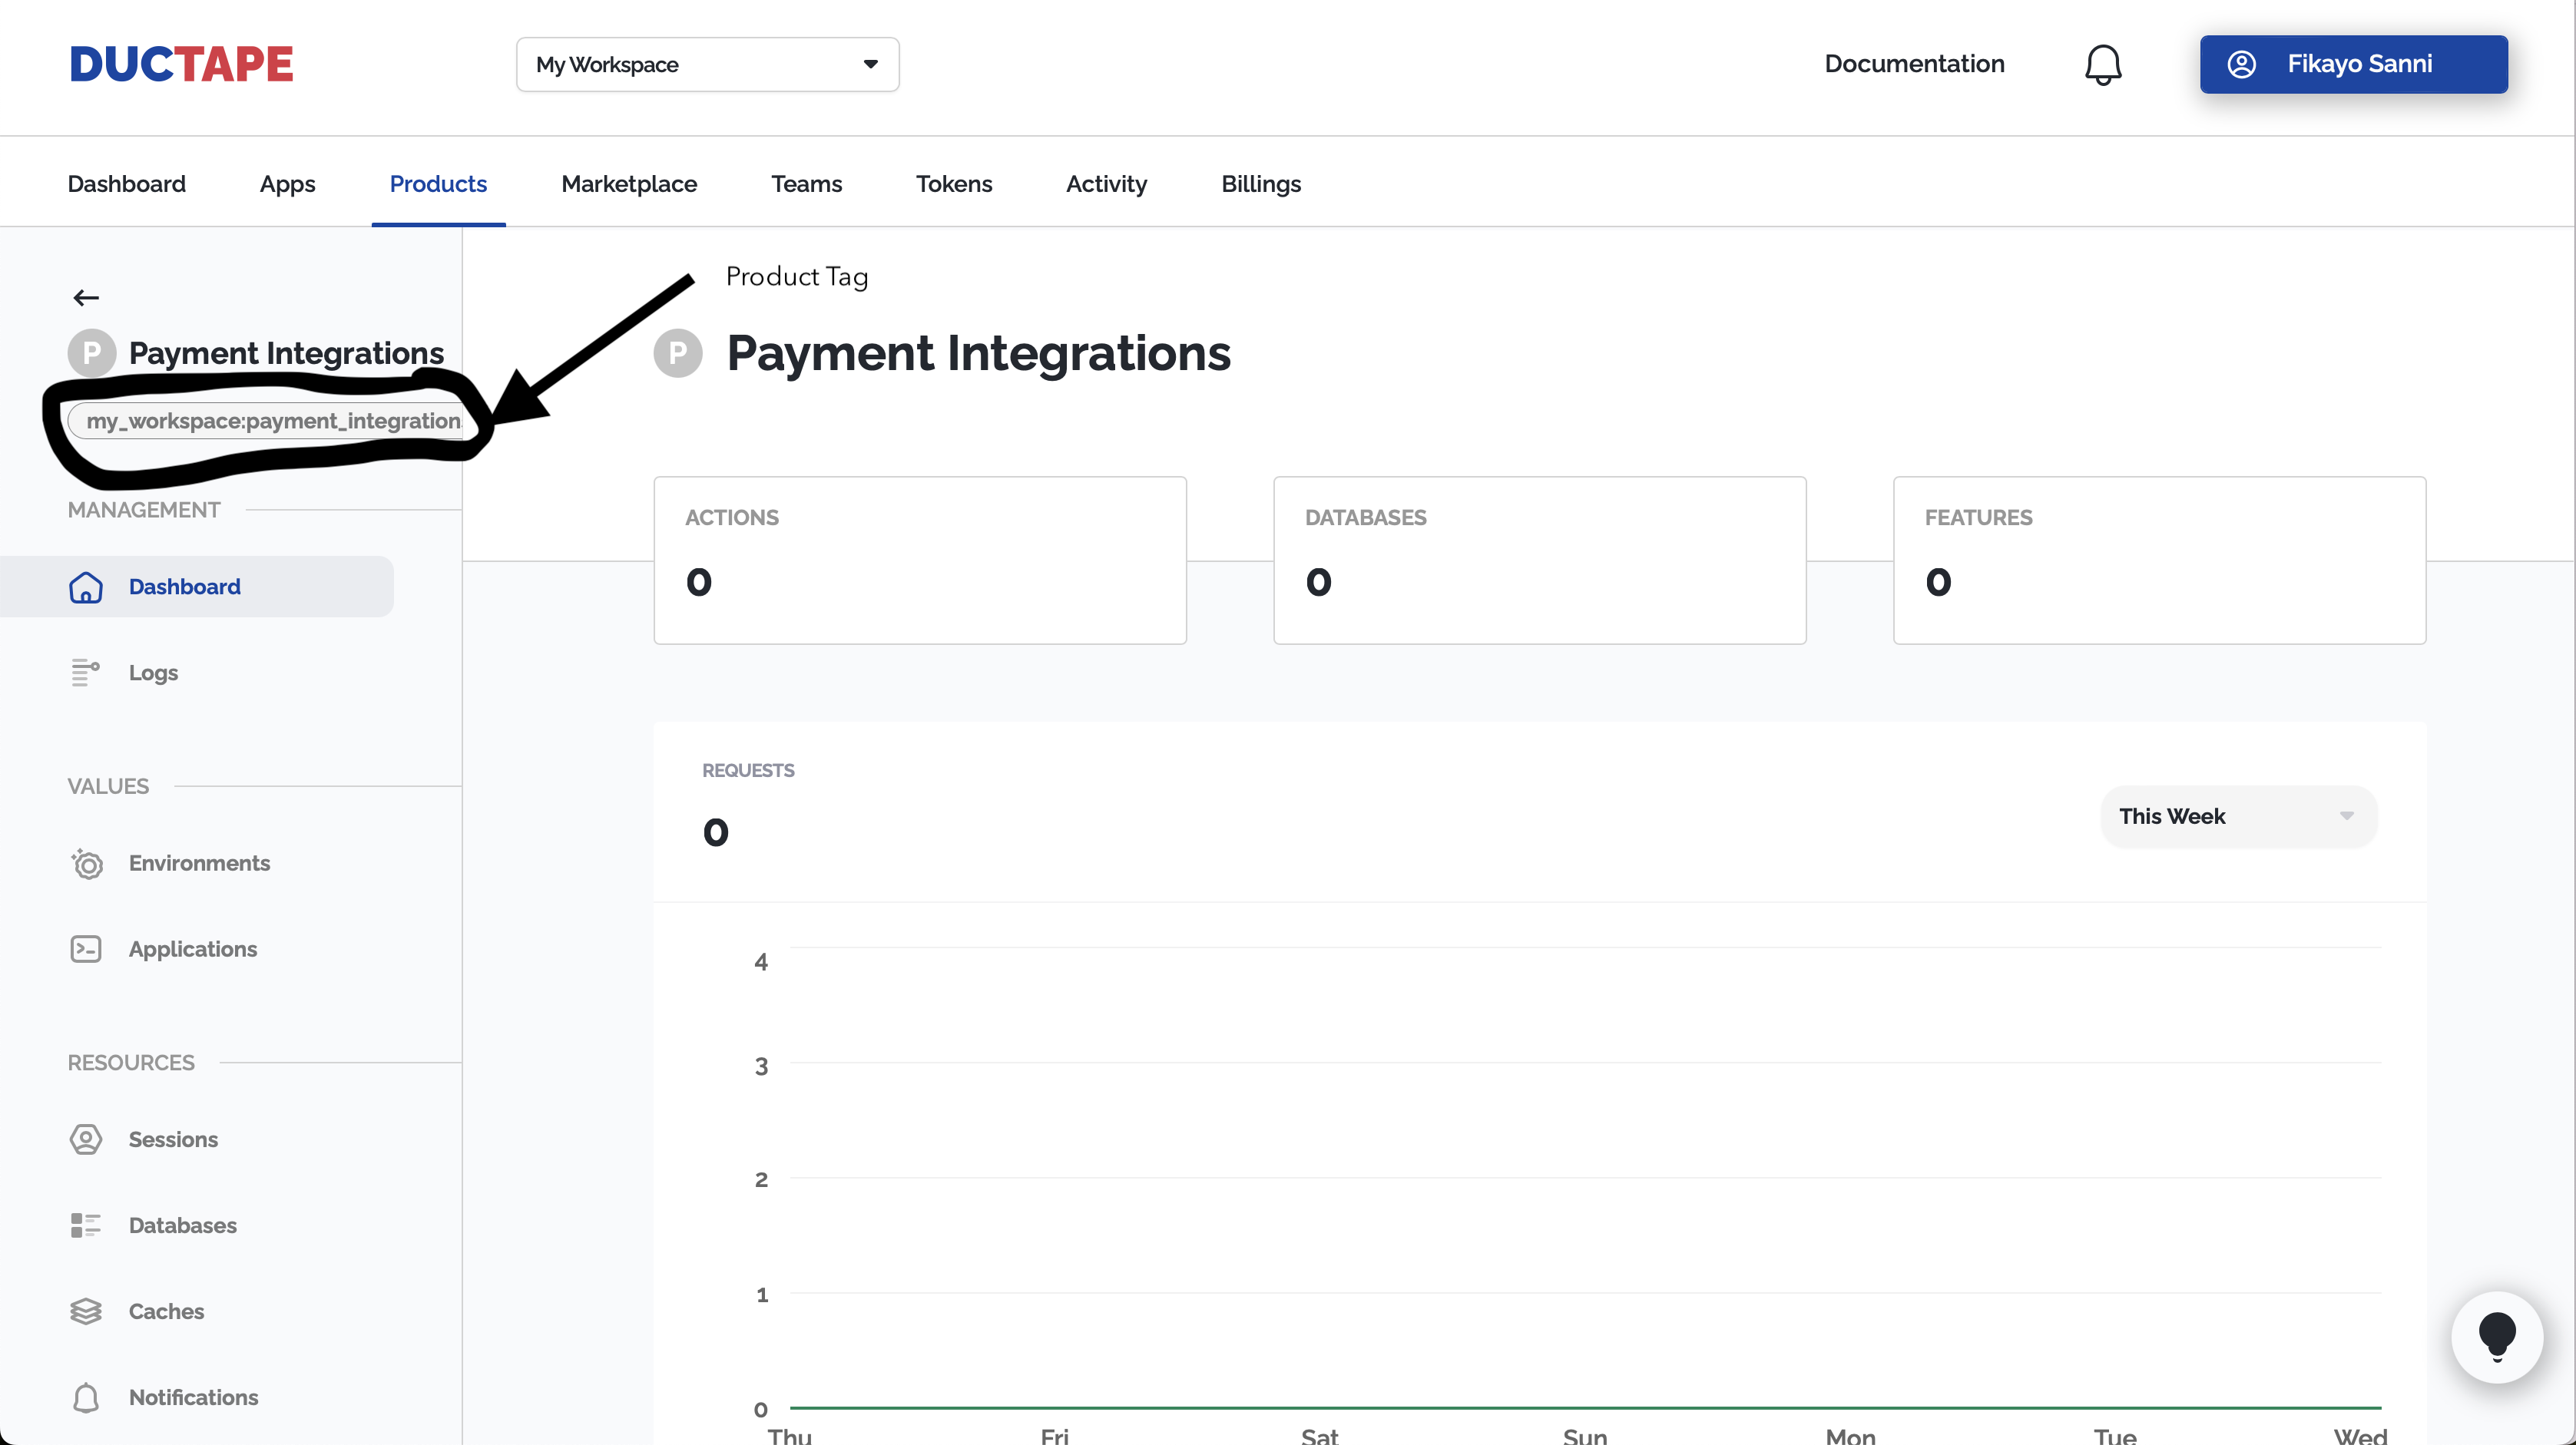View the Billings tab
This screenshot has height=1445, width=2576.
coord(1261,184)
